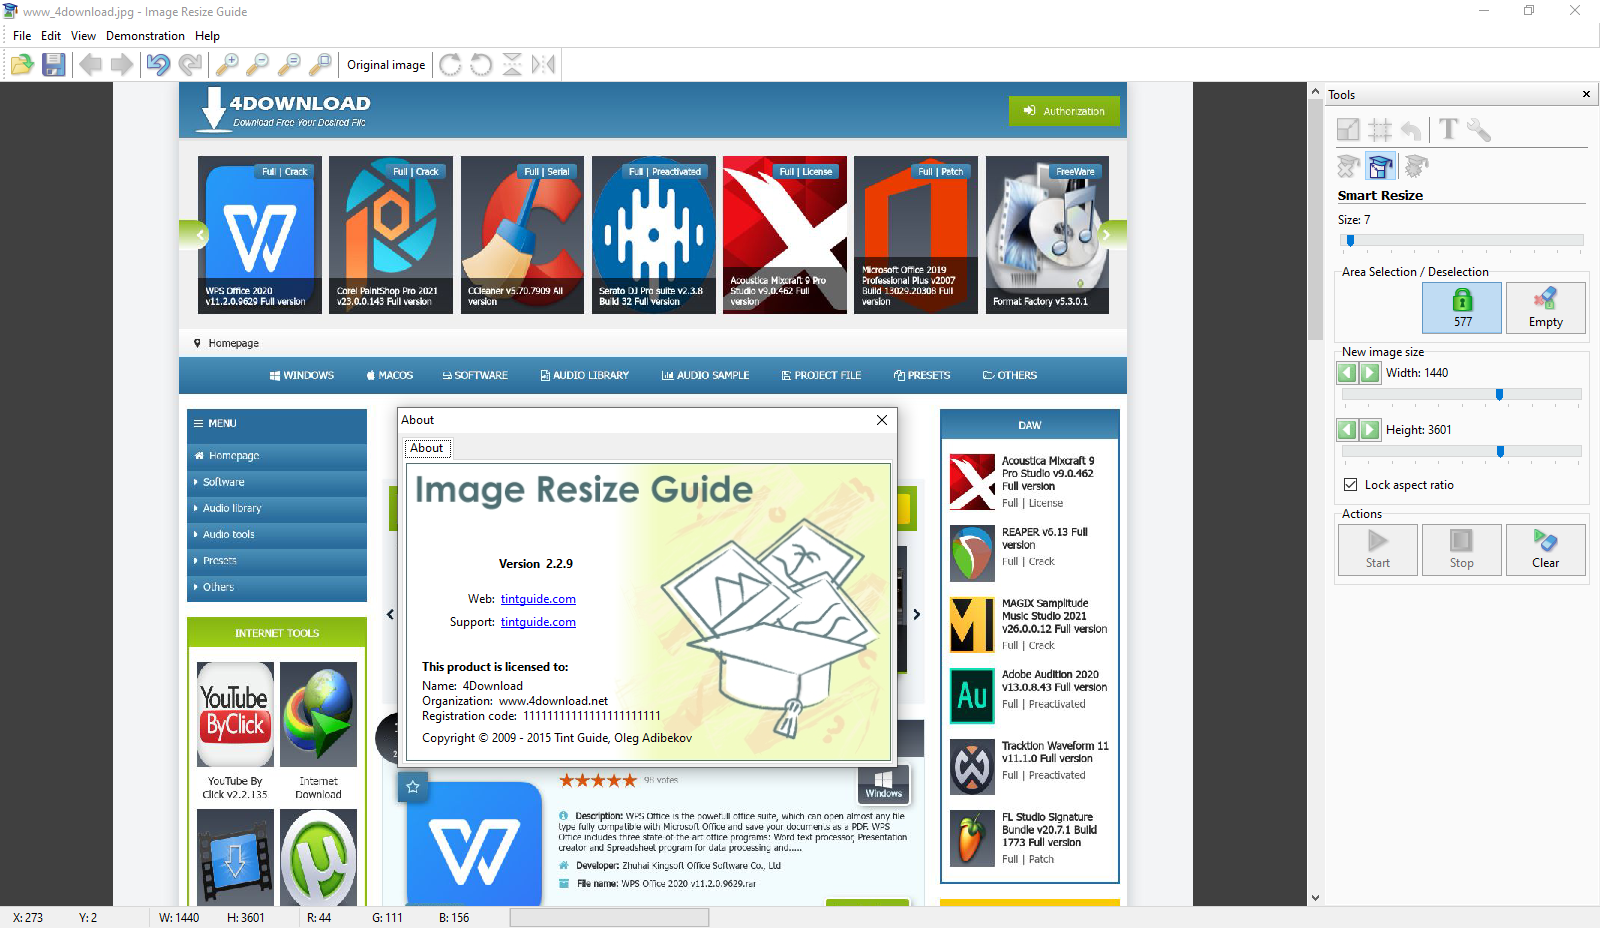Go to previous image with left arrow

click(x=91, y=65)
